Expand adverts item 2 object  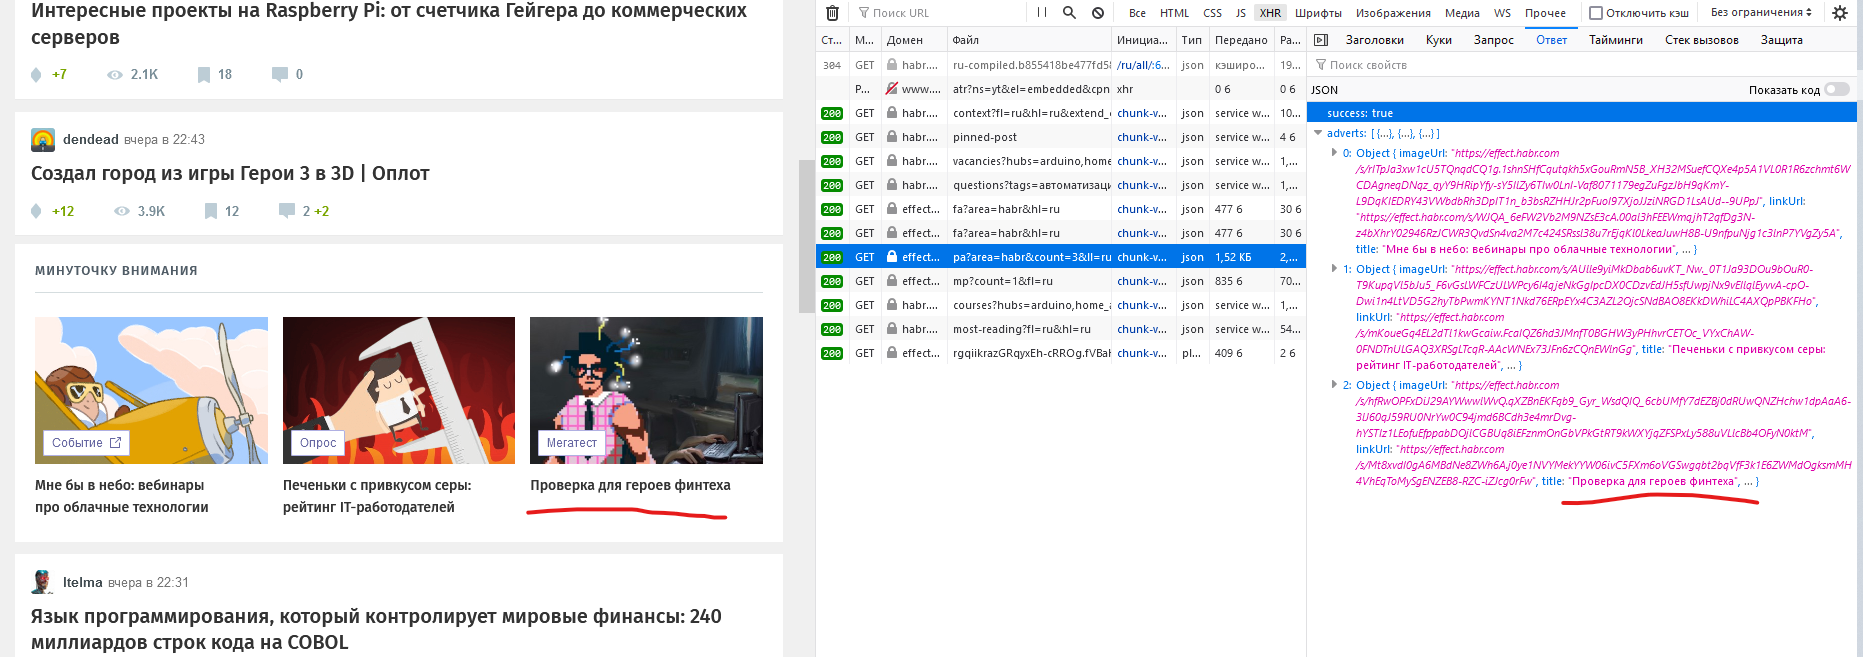[1334, 385]
